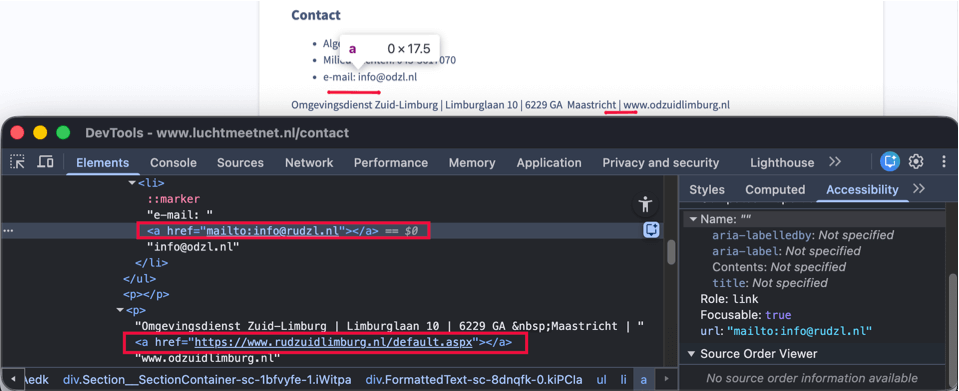
Task: Open the Lighthouse tab
Action: pyautogui.click(x=782, y=163)
